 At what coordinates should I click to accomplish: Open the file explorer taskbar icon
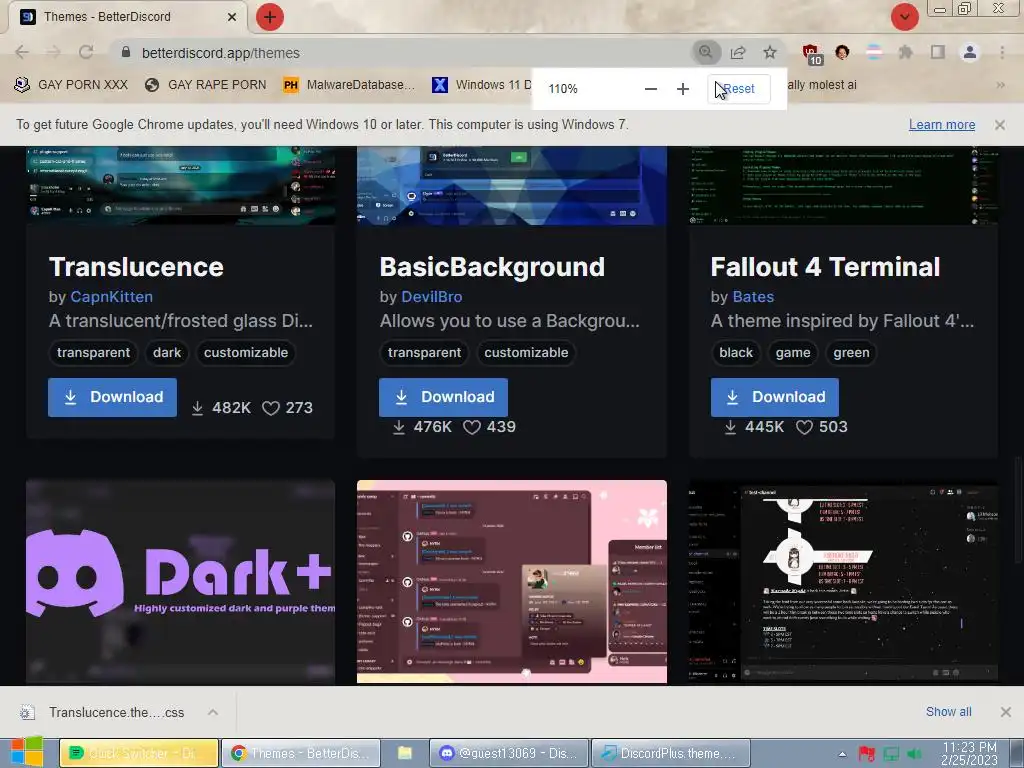pyautogui.click(x=405, y=754)
